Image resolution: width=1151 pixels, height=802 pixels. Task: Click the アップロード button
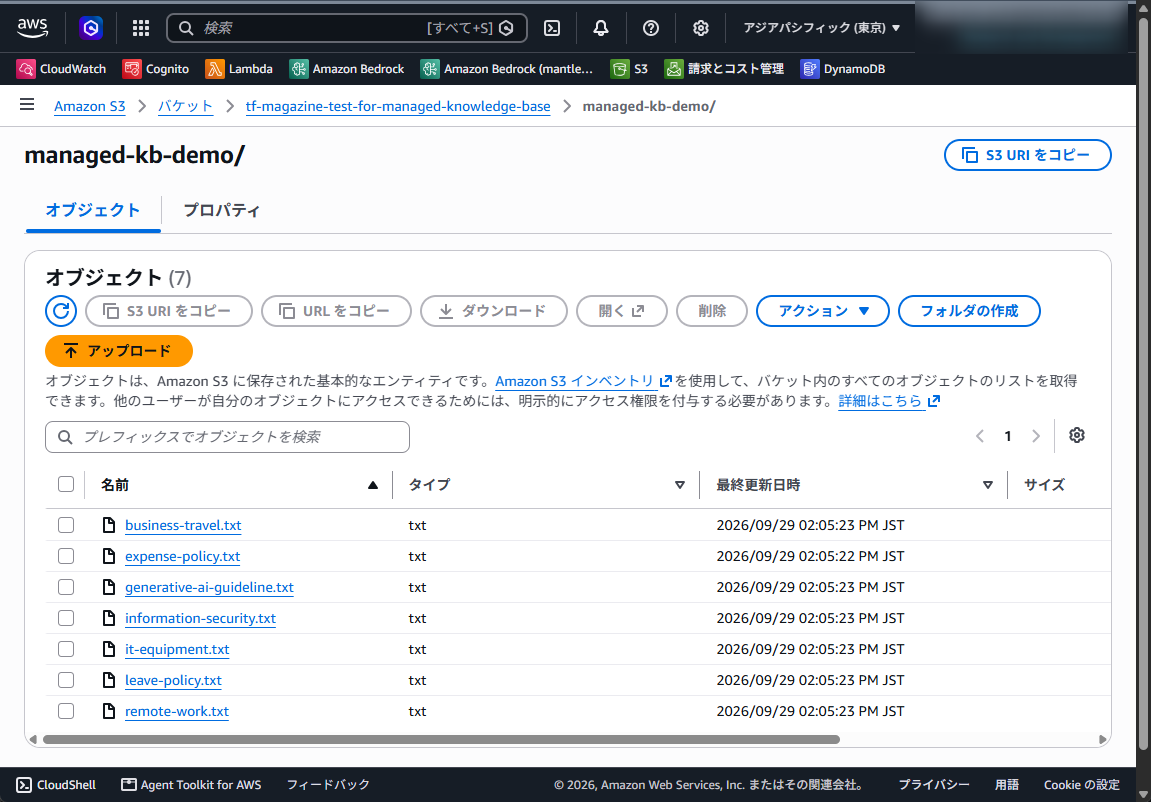point(119,351)
